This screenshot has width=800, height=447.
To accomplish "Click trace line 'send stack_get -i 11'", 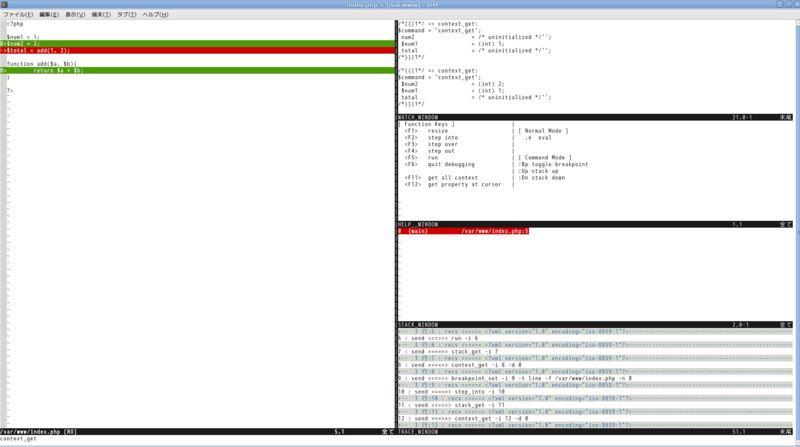I will 452,405.
